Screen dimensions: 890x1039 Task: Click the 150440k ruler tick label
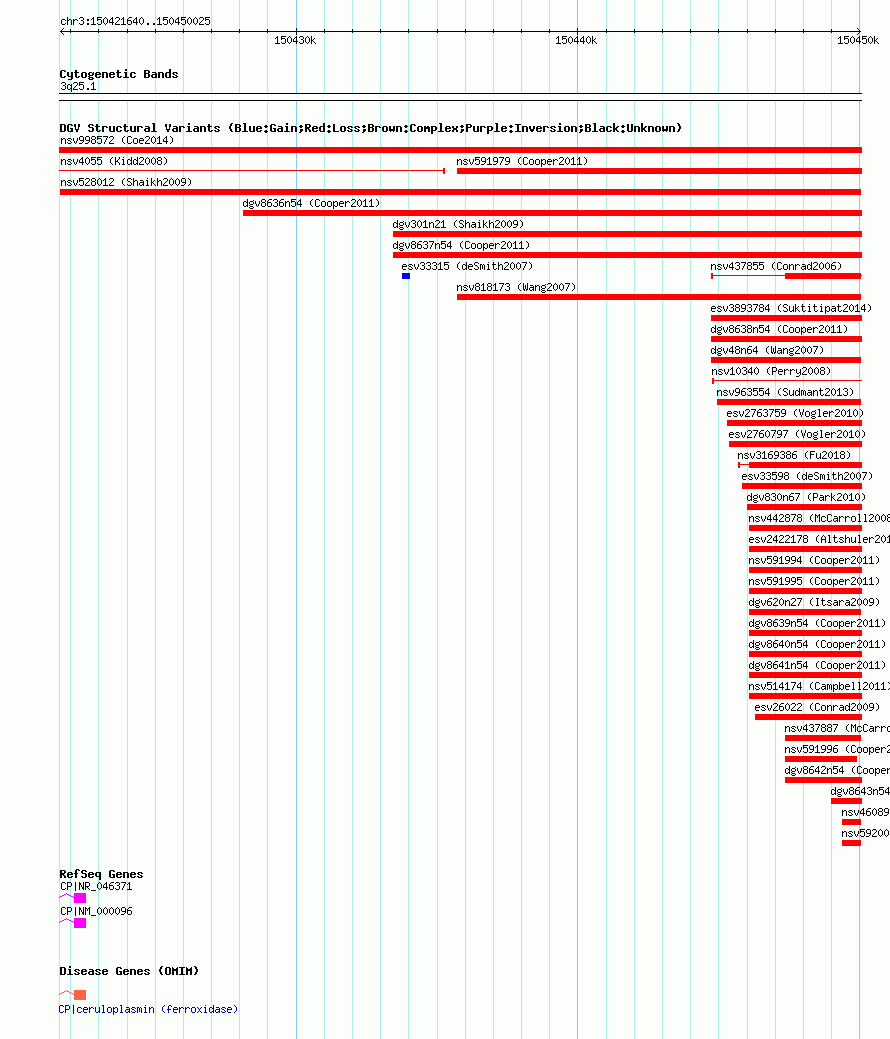click(x=576, y=40)
